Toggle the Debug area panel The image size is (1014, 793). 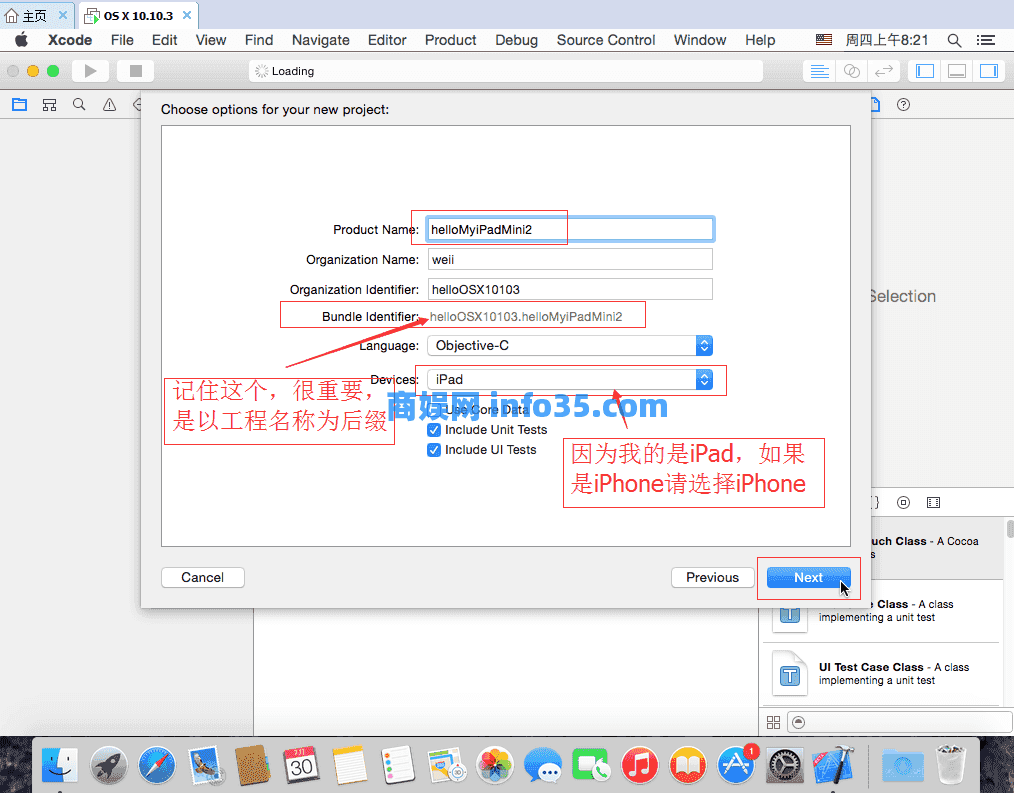tap(957, 71)
